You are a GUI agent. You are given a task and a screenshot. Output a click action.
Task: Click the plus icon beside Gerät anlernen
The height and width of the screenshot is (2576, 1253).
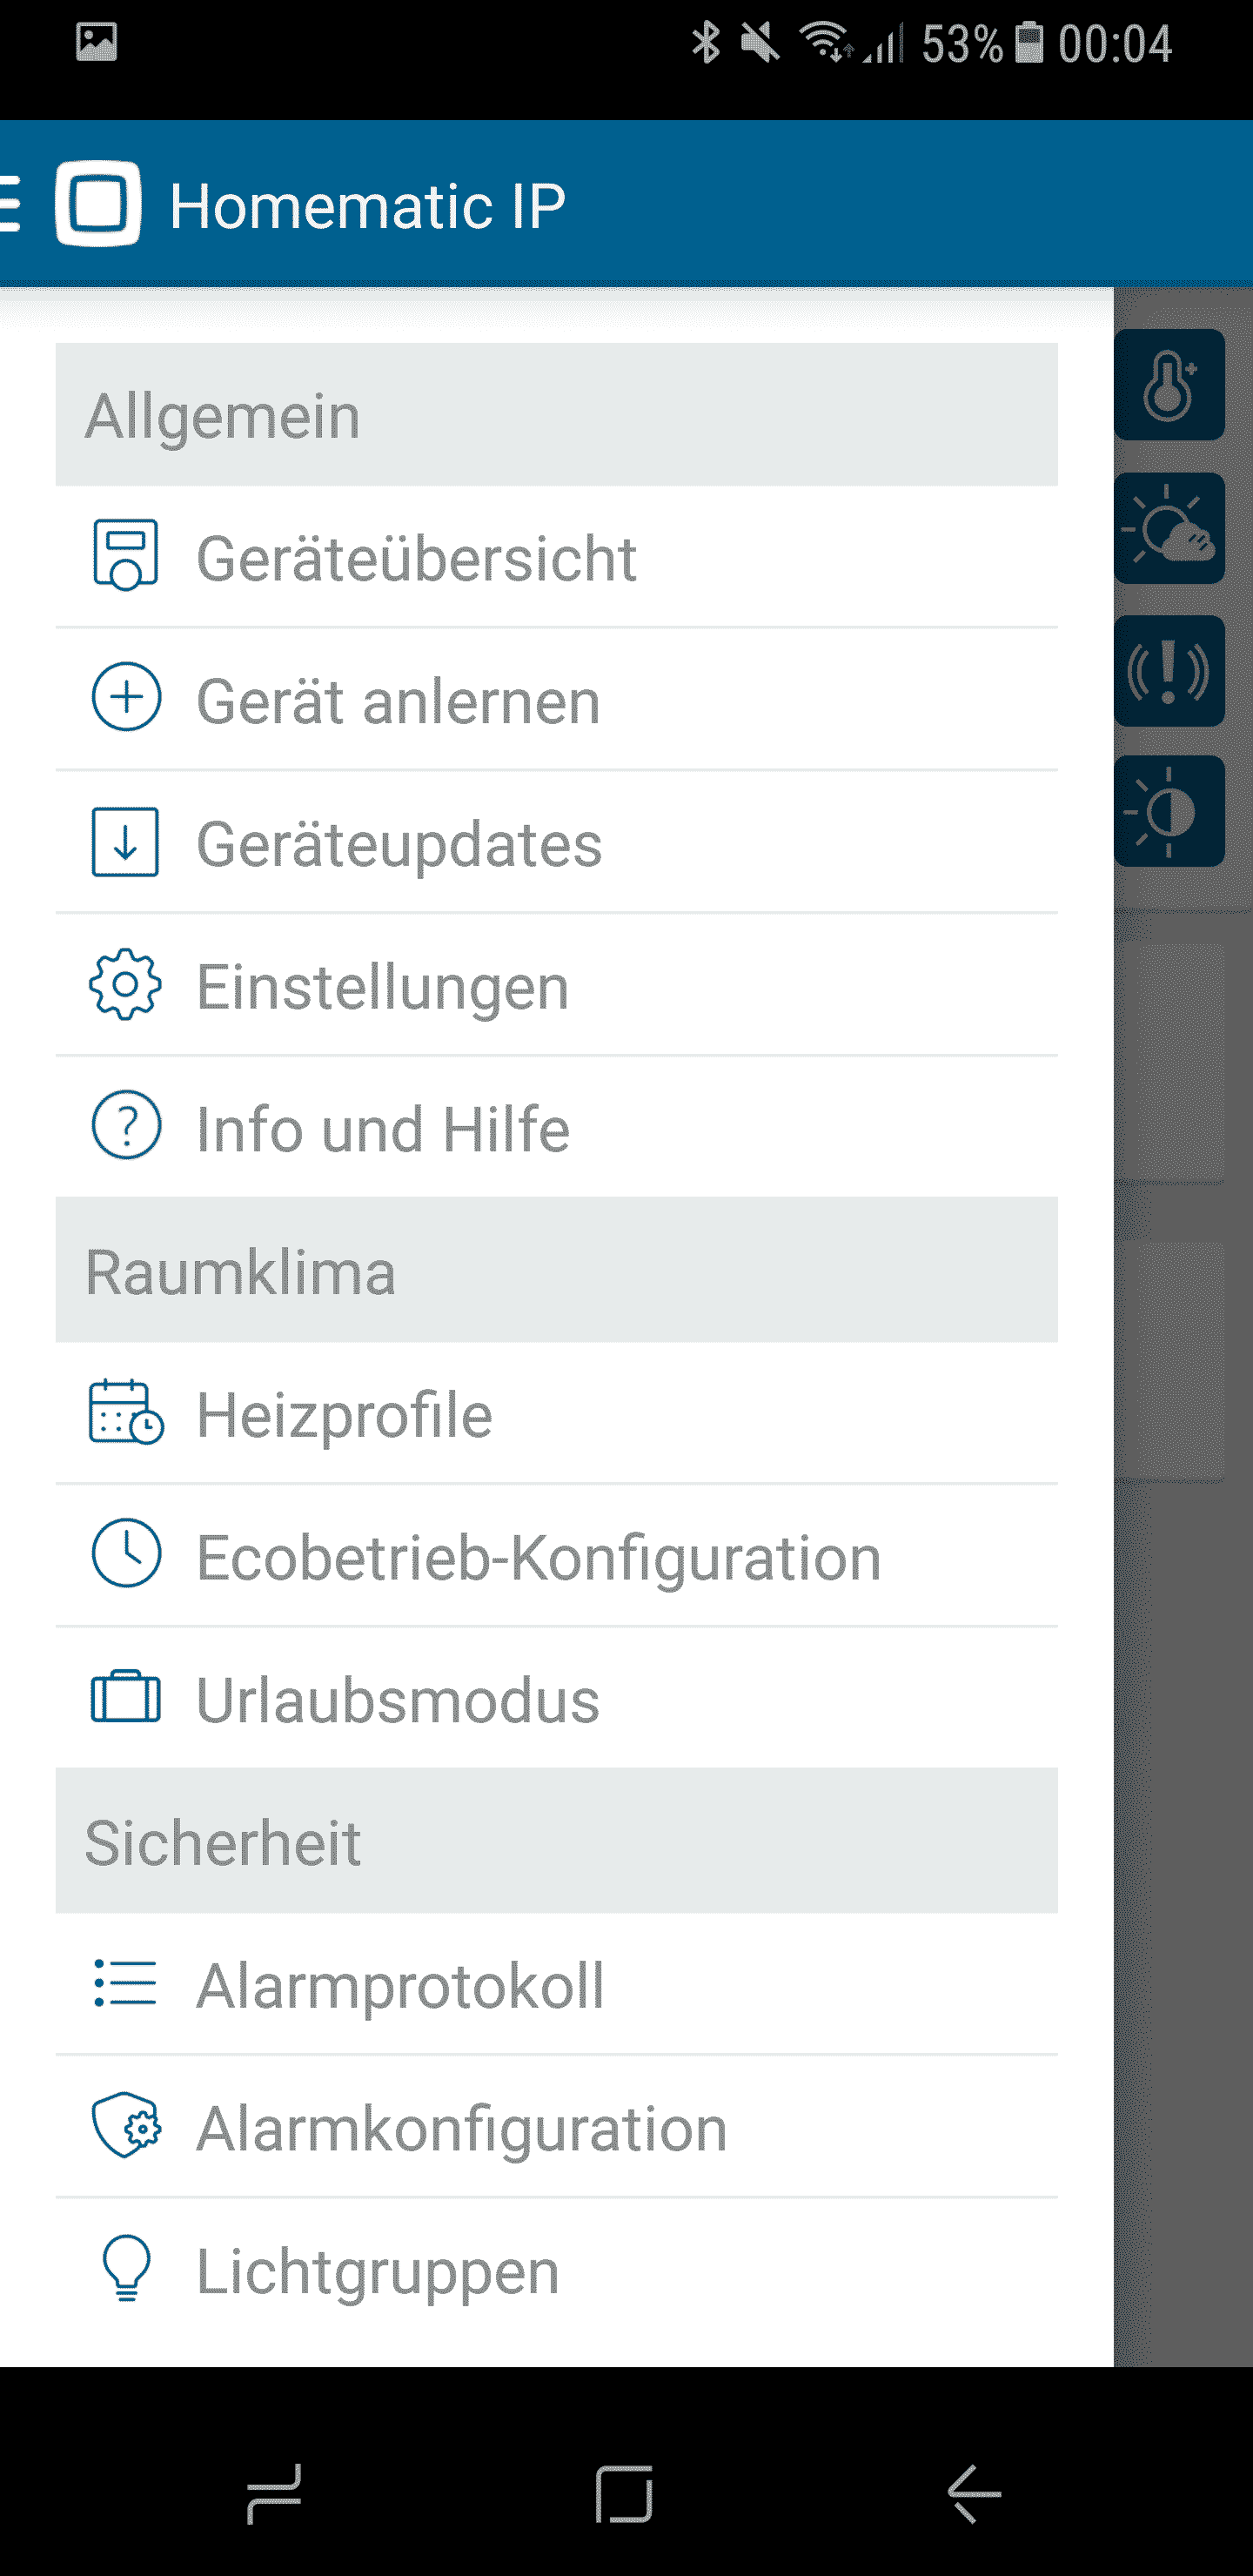(126, 698)
